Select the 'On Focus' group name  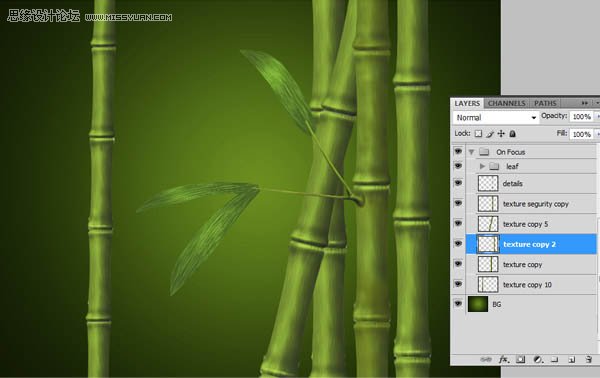click(510, 152)
